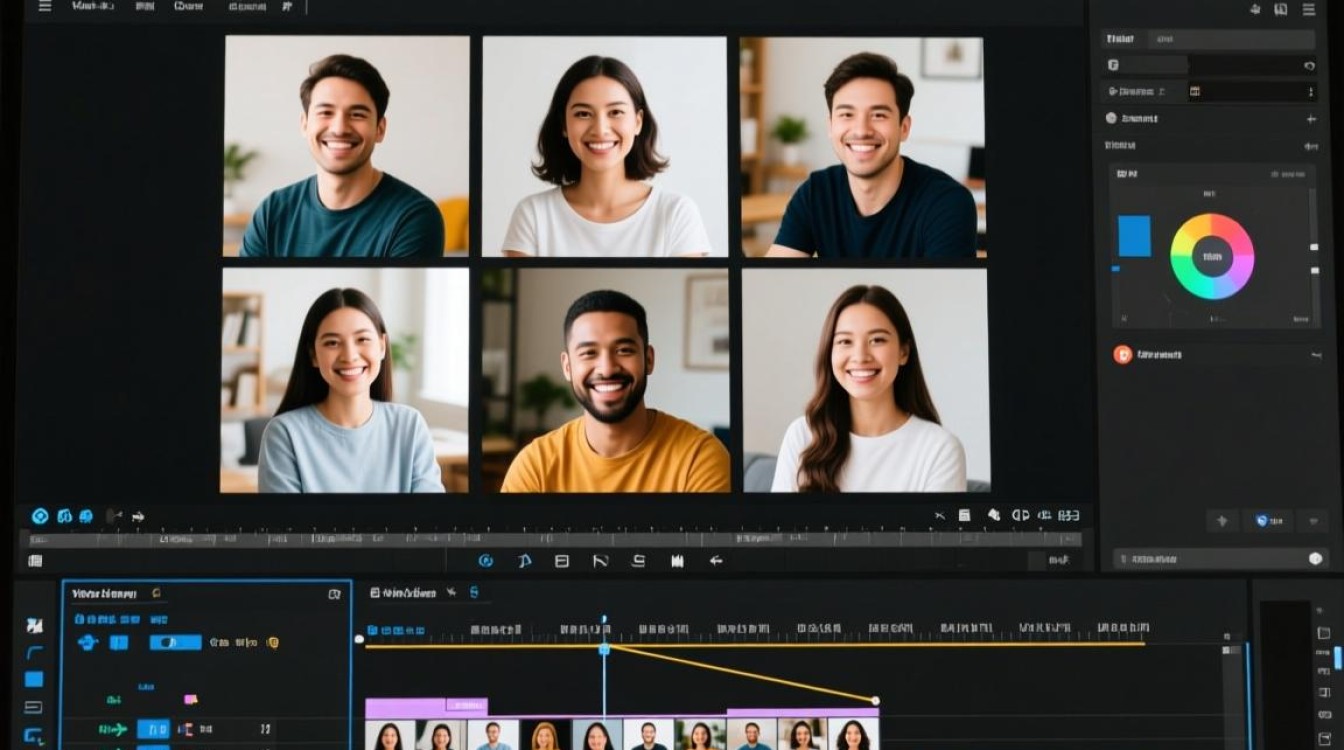Click the blue shield button at the panel bottom
The width and height of the screenshot is (1344, 750).
click(1267, 521)
